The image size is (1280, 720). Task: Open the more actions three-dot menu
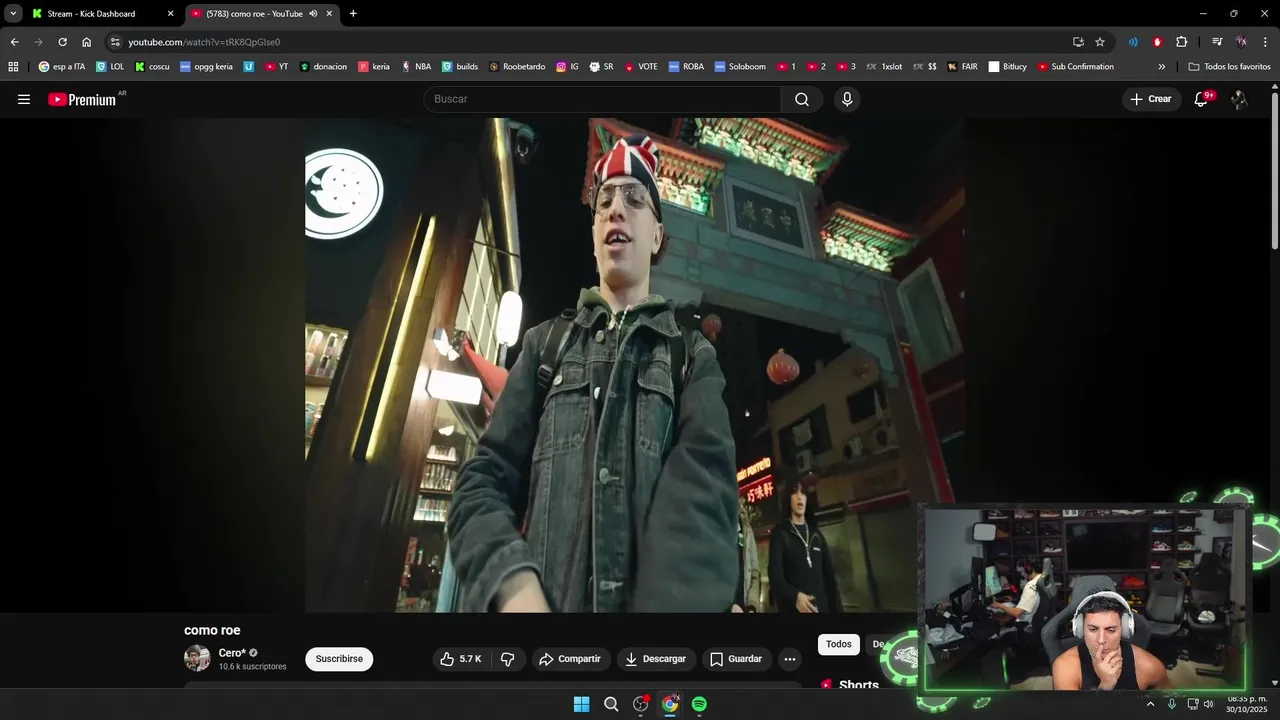pyautogui.click(x=790, y=659)
